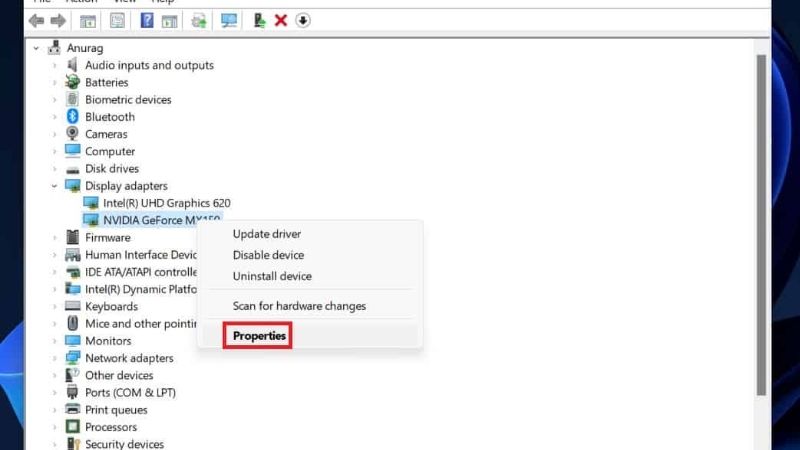Expand the Cameras category
This screenshot has height=450, width=800.
coord(55,134)
